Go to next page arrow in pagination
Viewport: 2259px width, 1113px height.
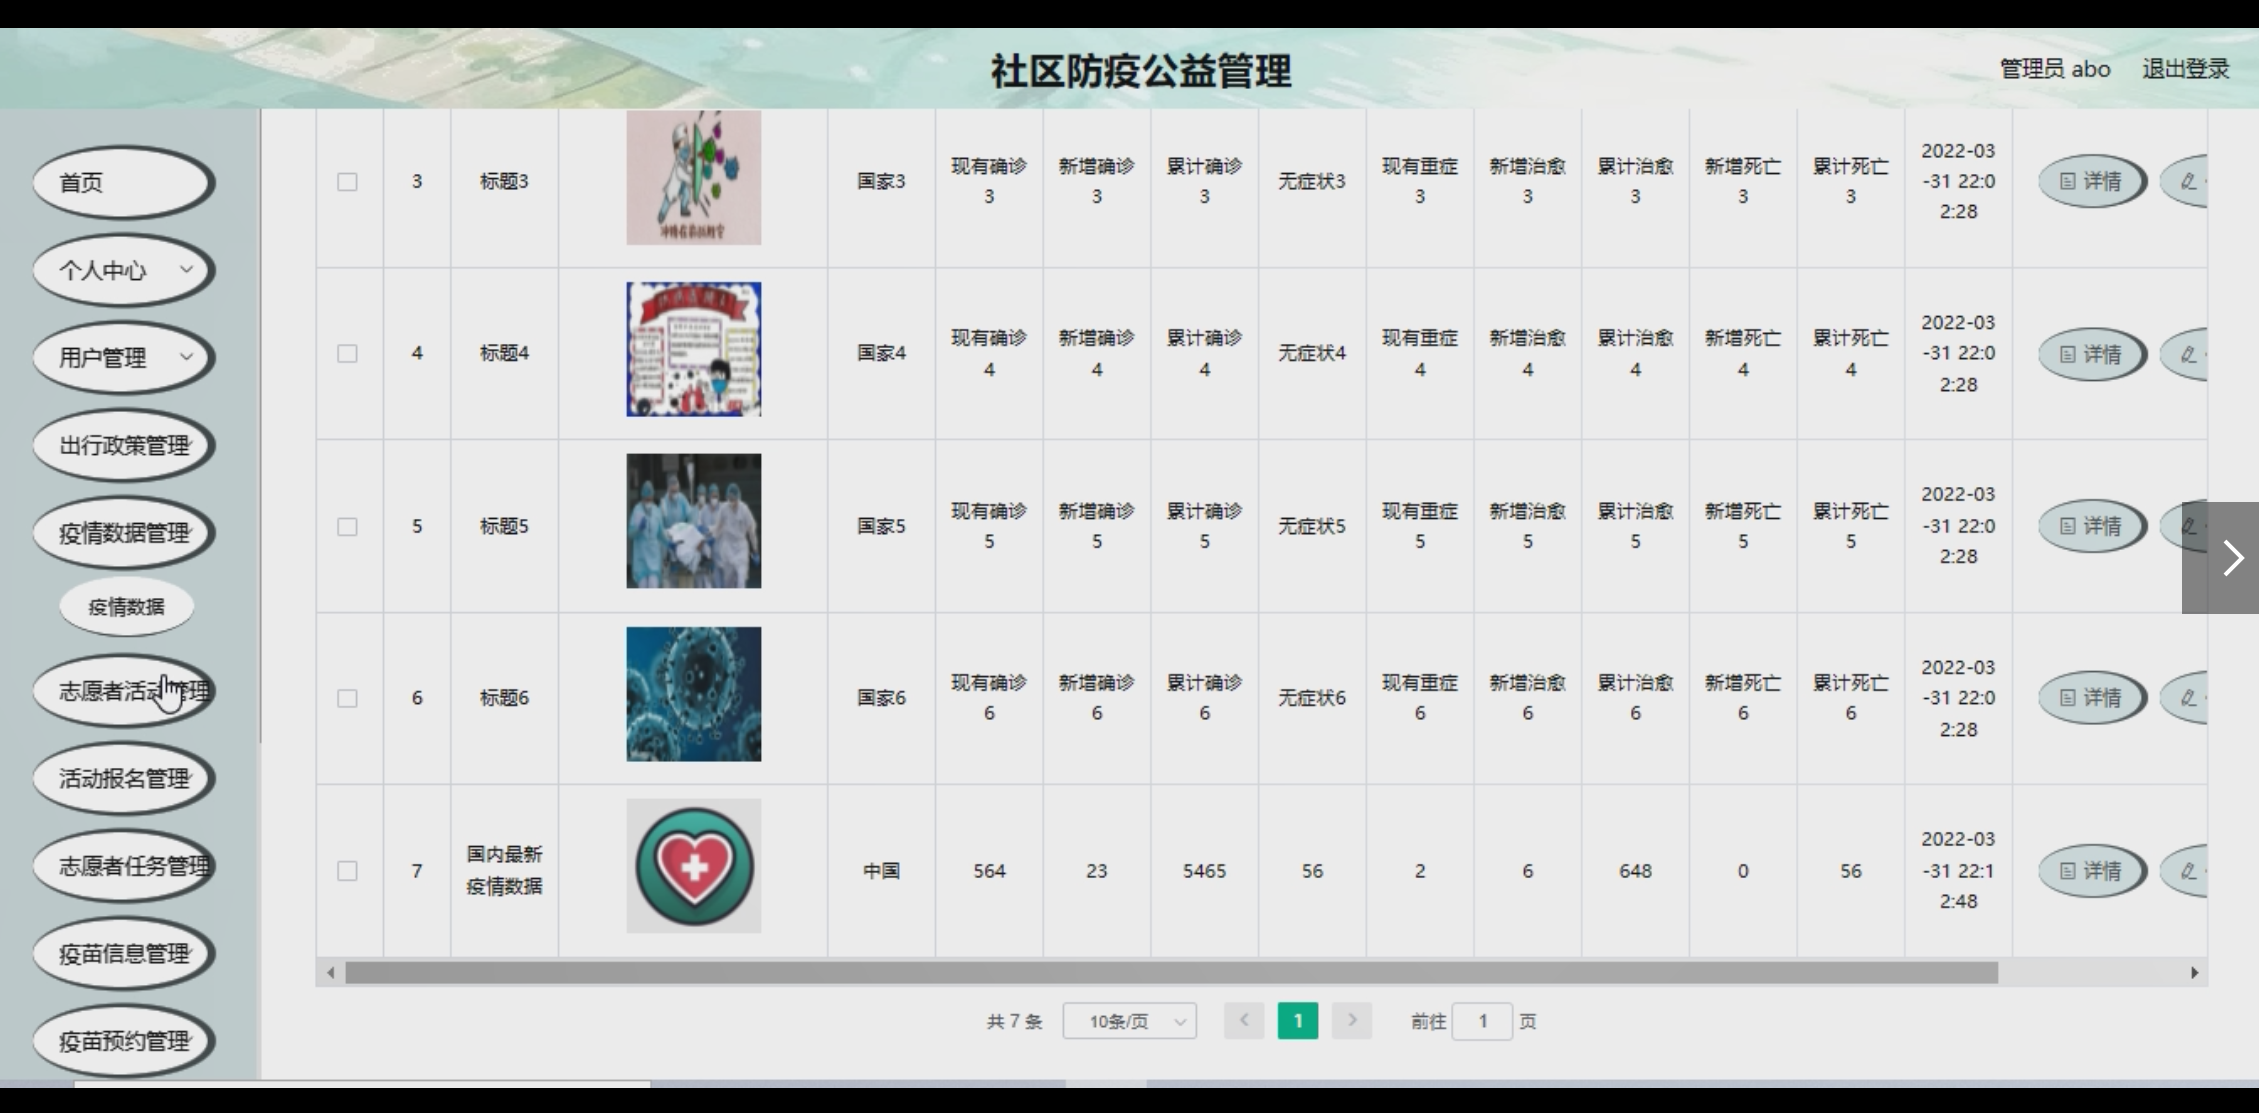(x=1352, y=1021)
